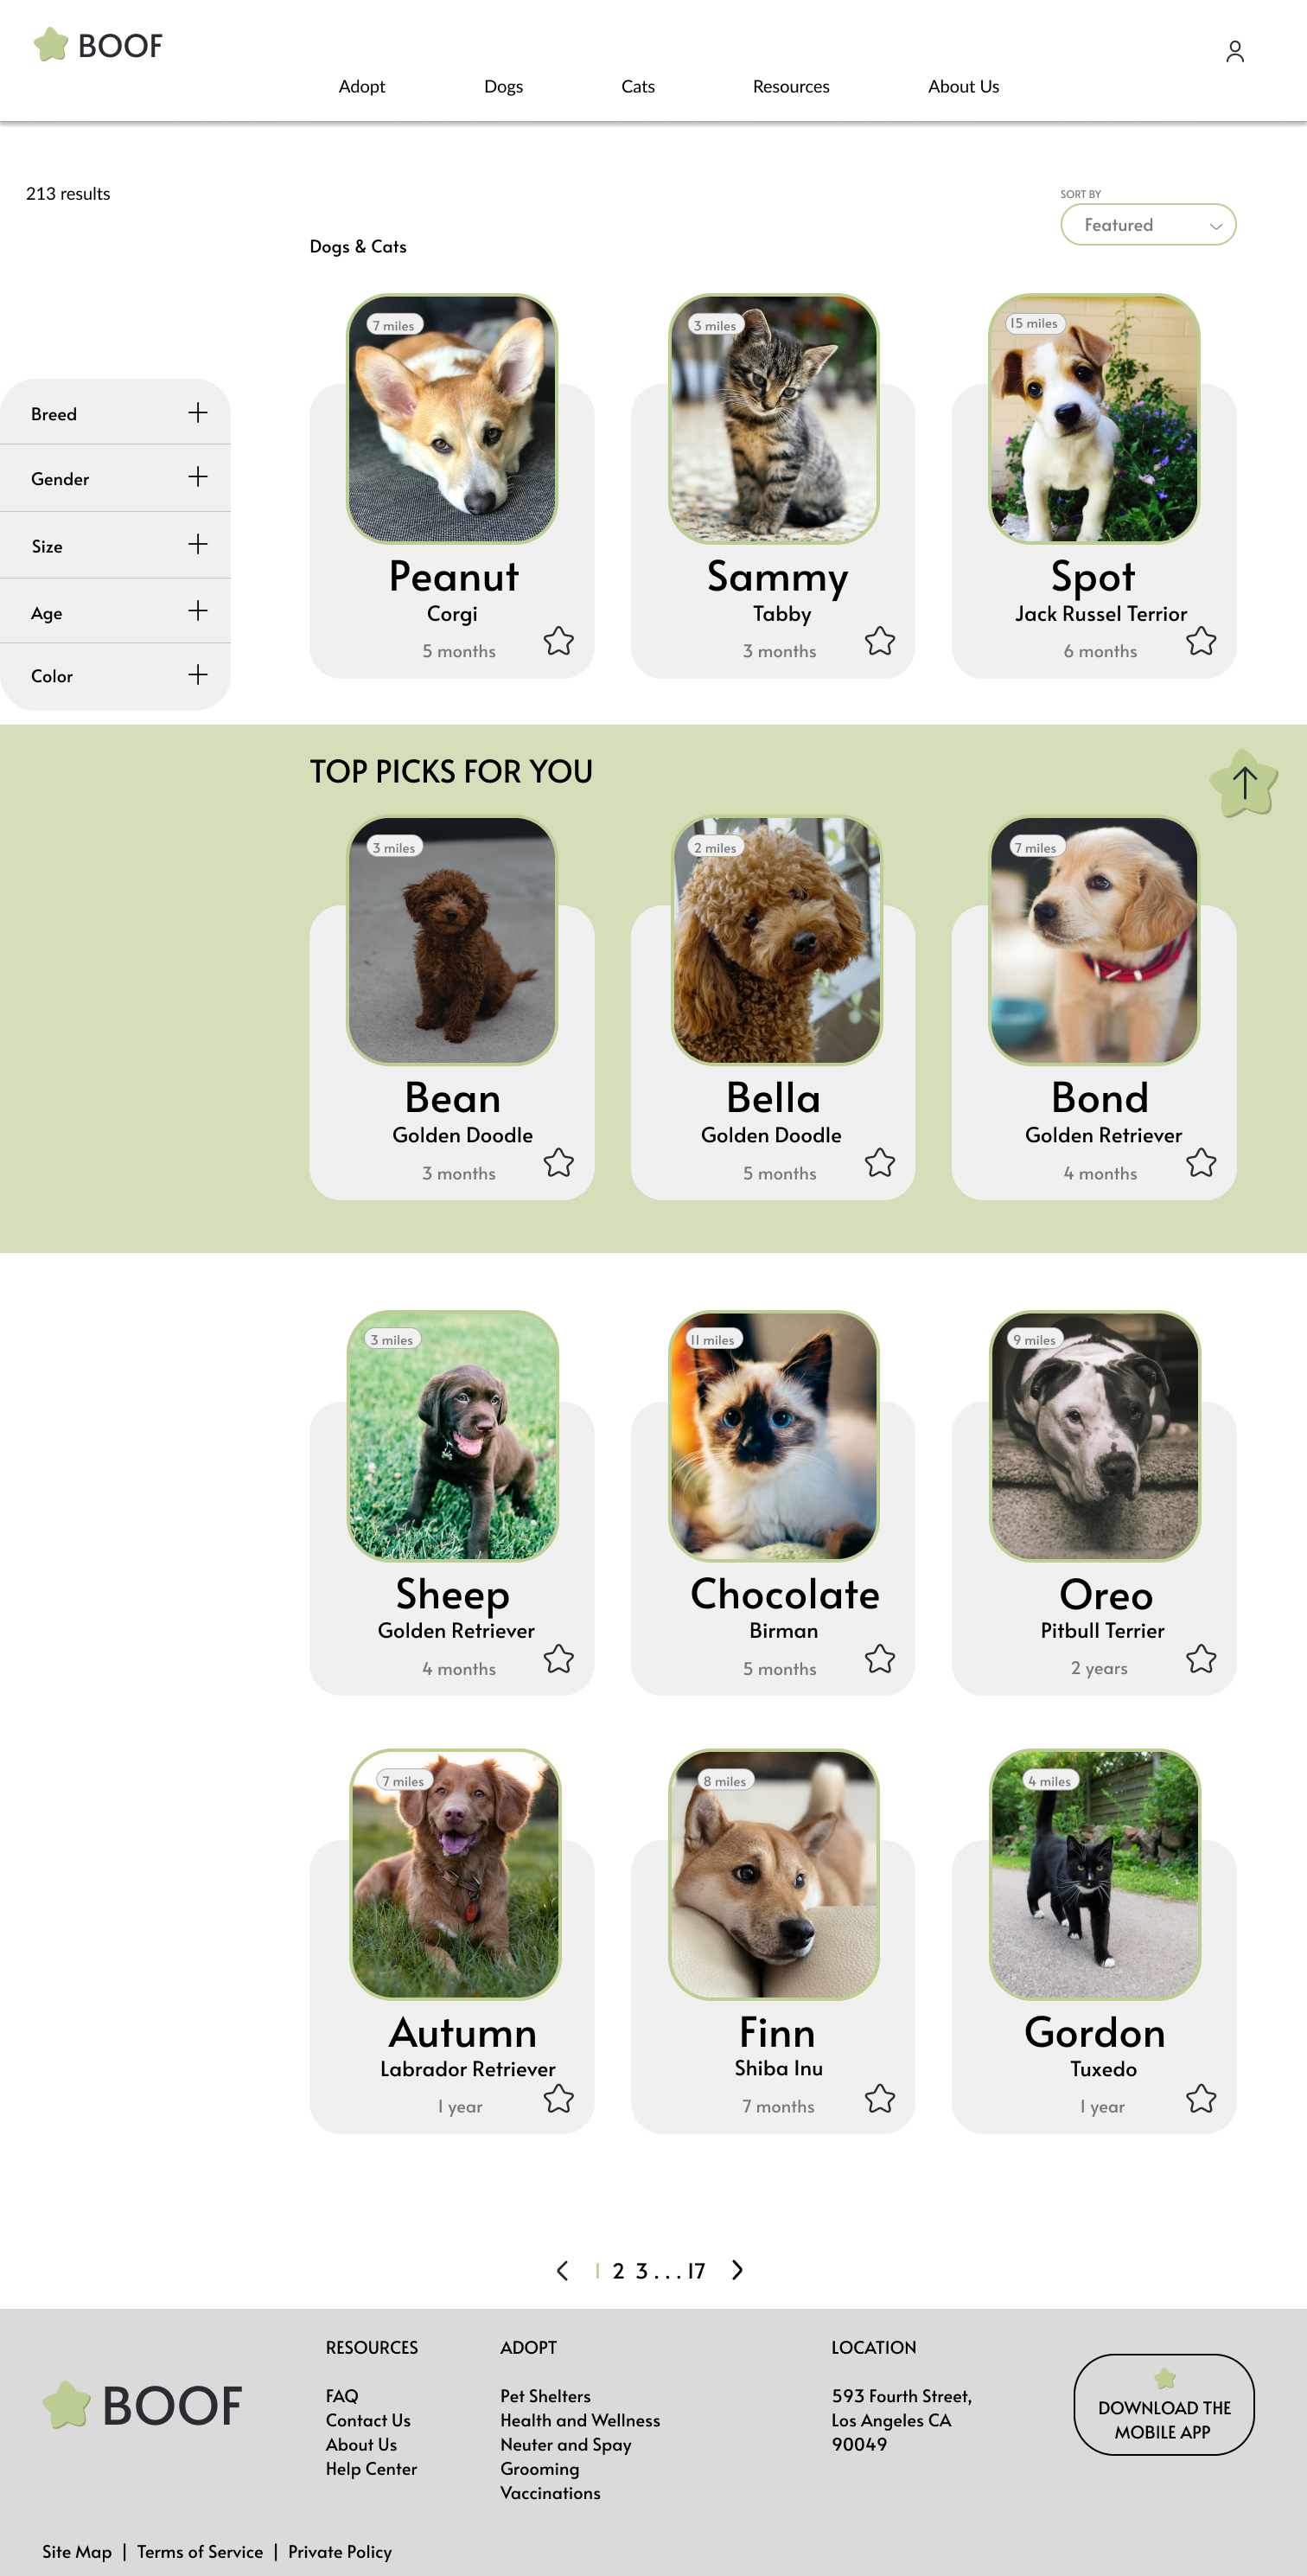
Task: Open the Cats menu item
Action: coord(638,87)
